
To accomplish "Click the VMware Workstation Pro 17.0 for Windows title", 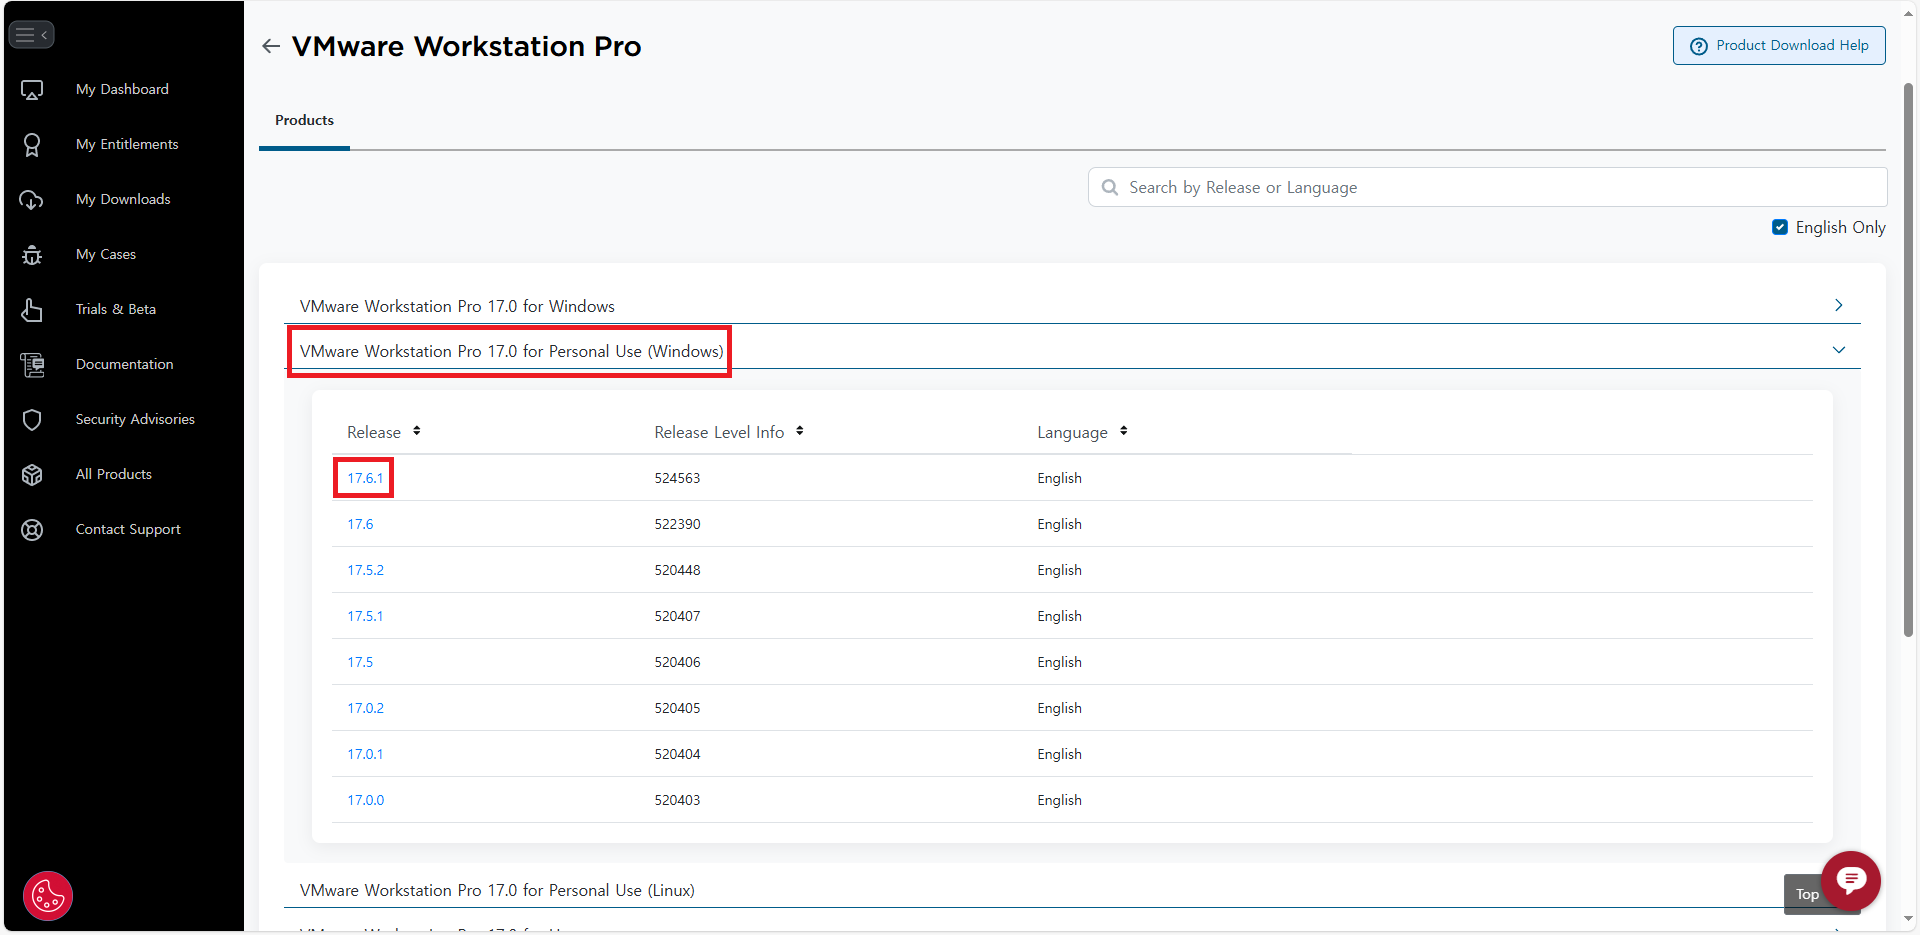I will click(457, 306).
